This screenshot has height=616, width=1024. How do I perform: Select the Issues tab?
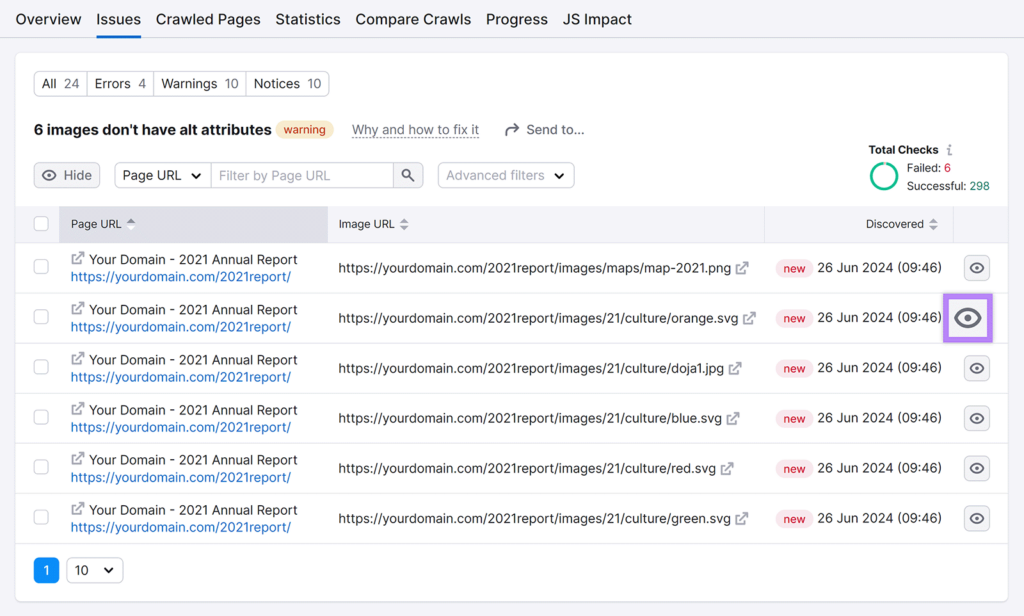pyautogui.click(x=118, y=20)
